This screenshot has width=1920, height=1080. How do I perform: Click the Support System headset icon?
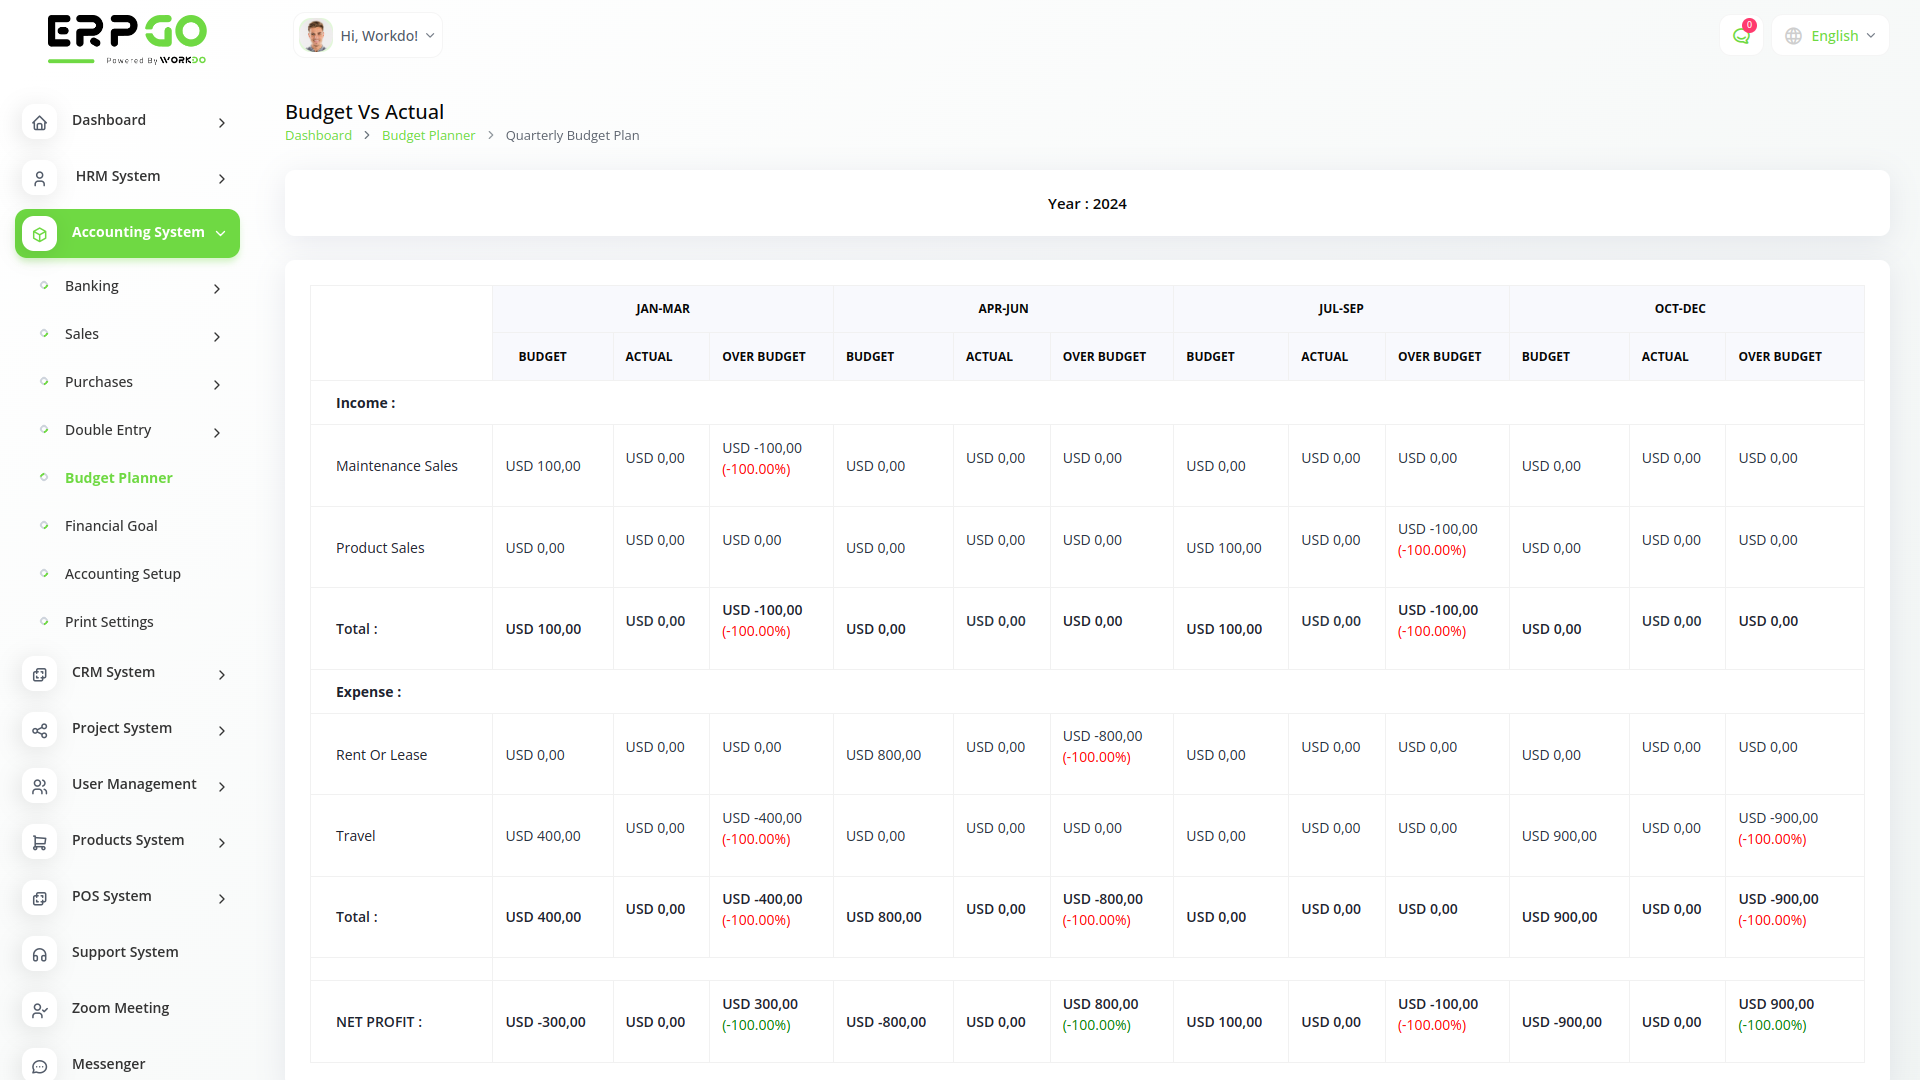pos(39,954)
